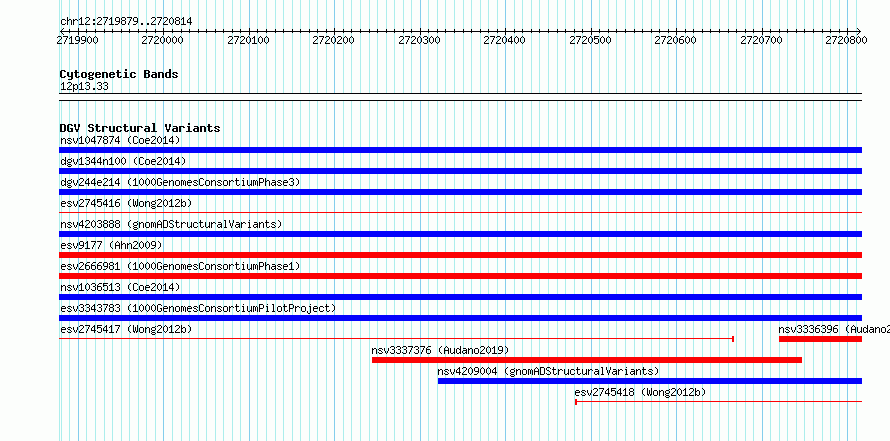The height and width of the screenshot is (441, 890).
Task: Select the 12p13.33 band label
Action: pos(84,87)
